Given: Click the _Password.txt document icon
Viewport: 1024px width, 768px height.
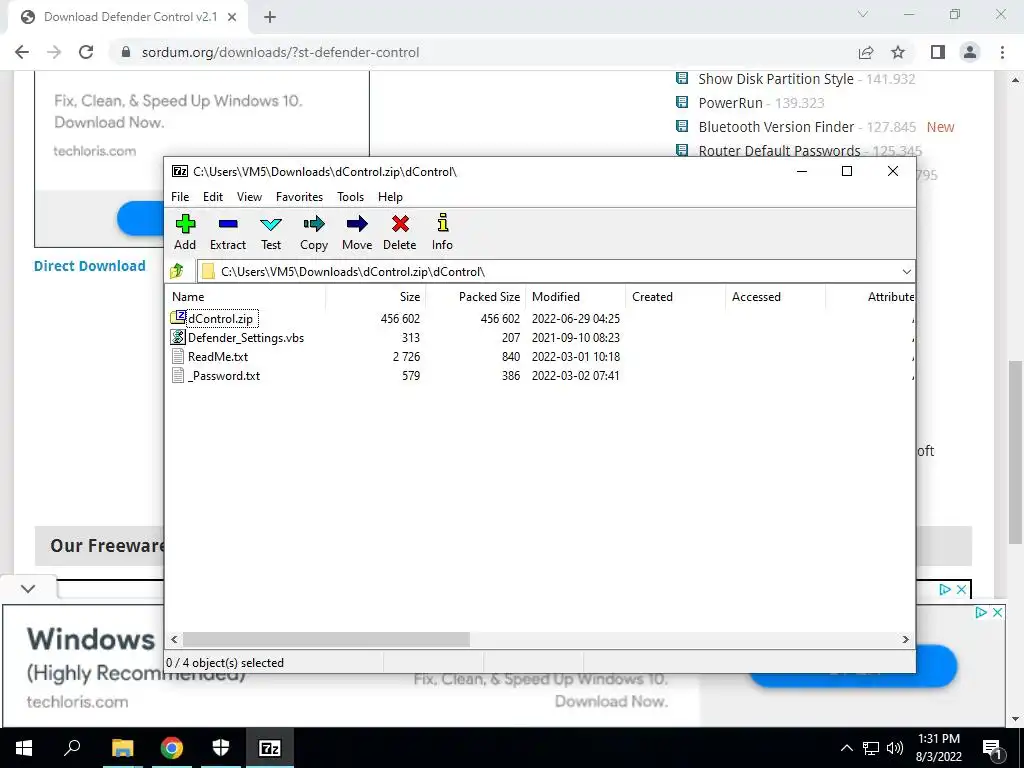Looking at the screenshot, I should pos(178,375).
